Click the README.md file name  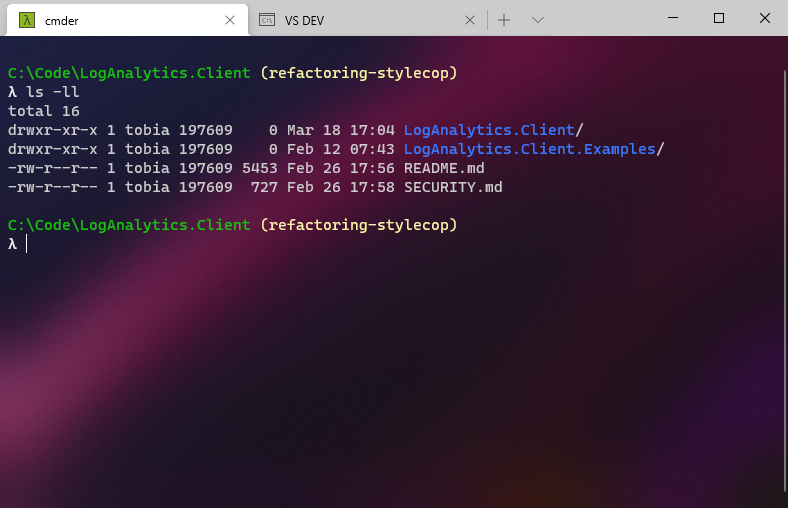[444, 168]
